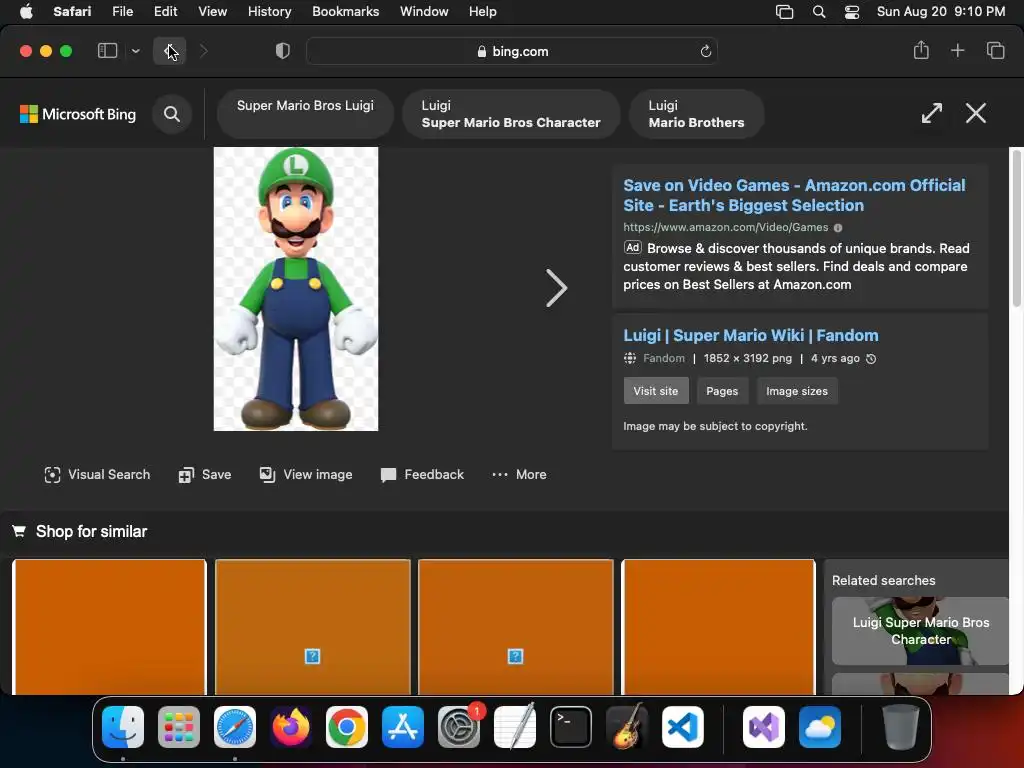Click the ad info icon beside Amazon URL
The image size is (1024, 768).
click(838, 228)
